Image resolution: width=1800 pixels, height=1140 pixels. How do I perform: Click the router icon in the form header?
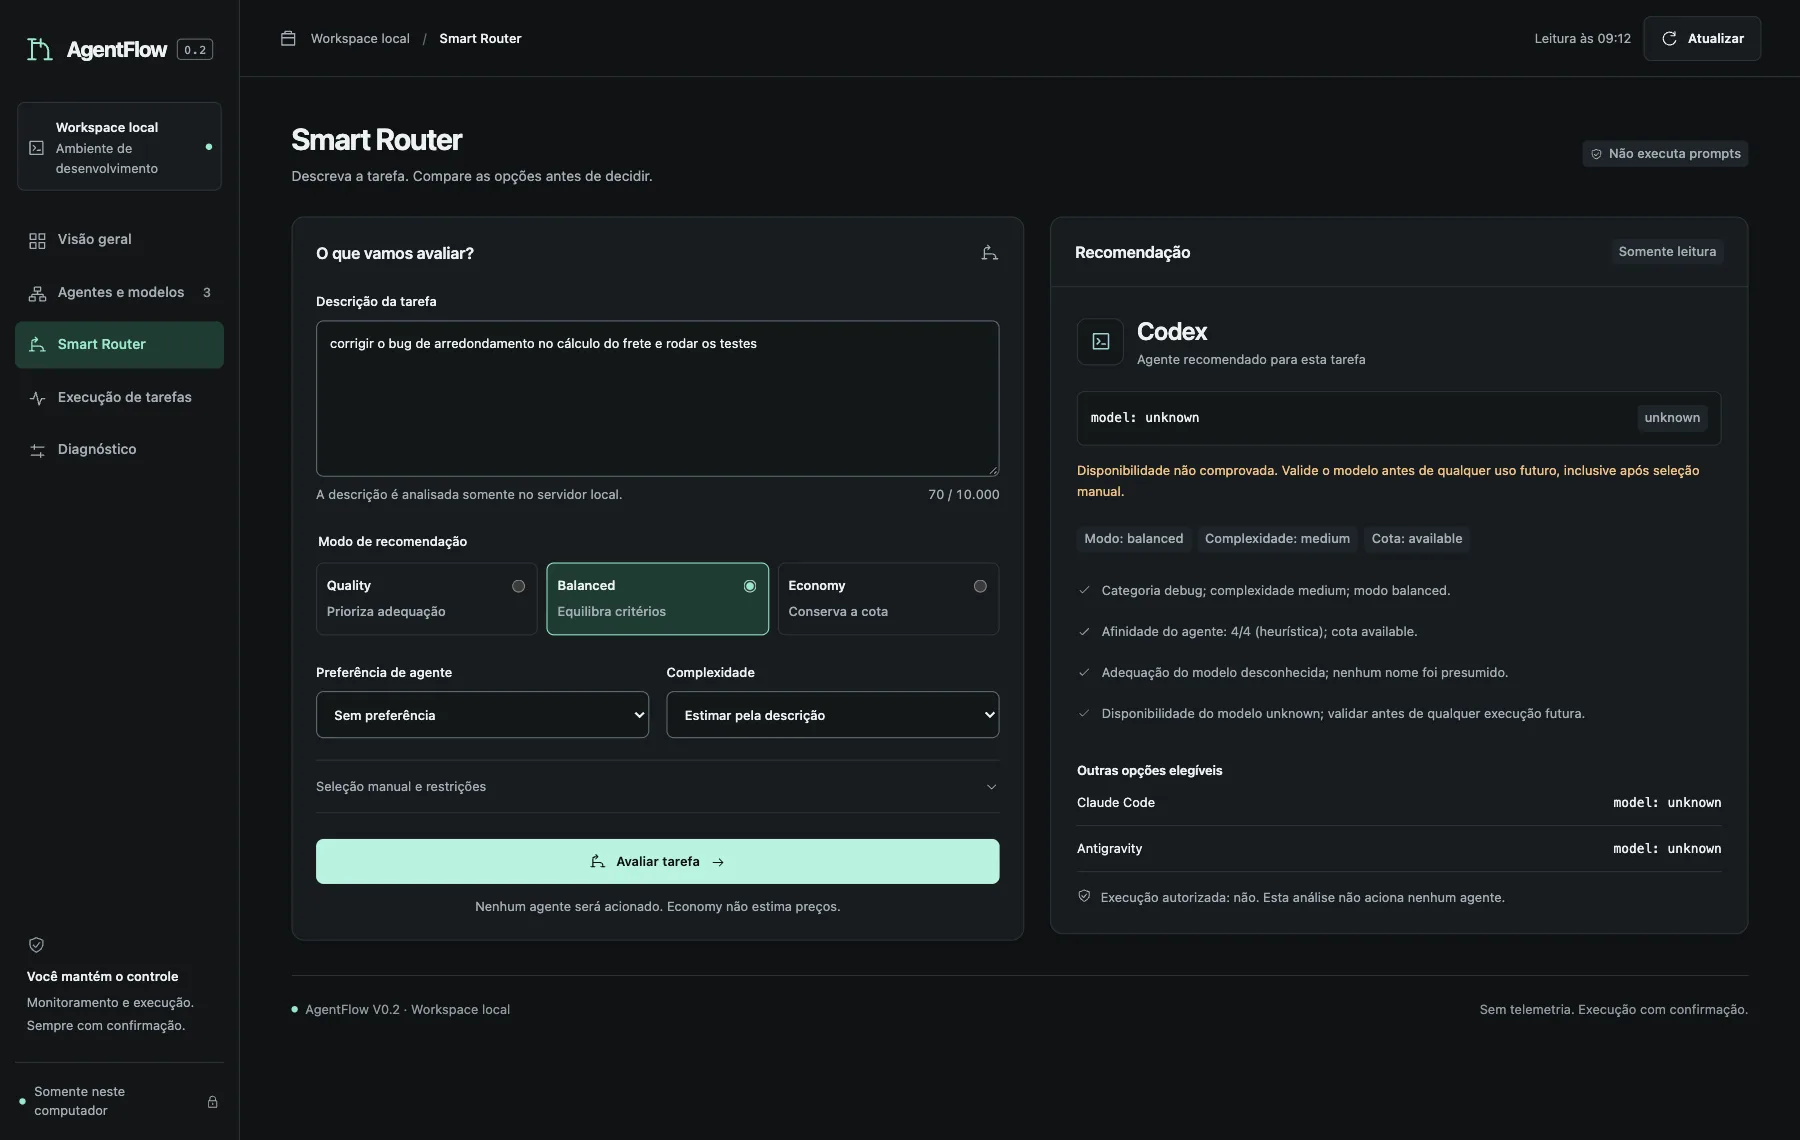(x=990, y=253)
